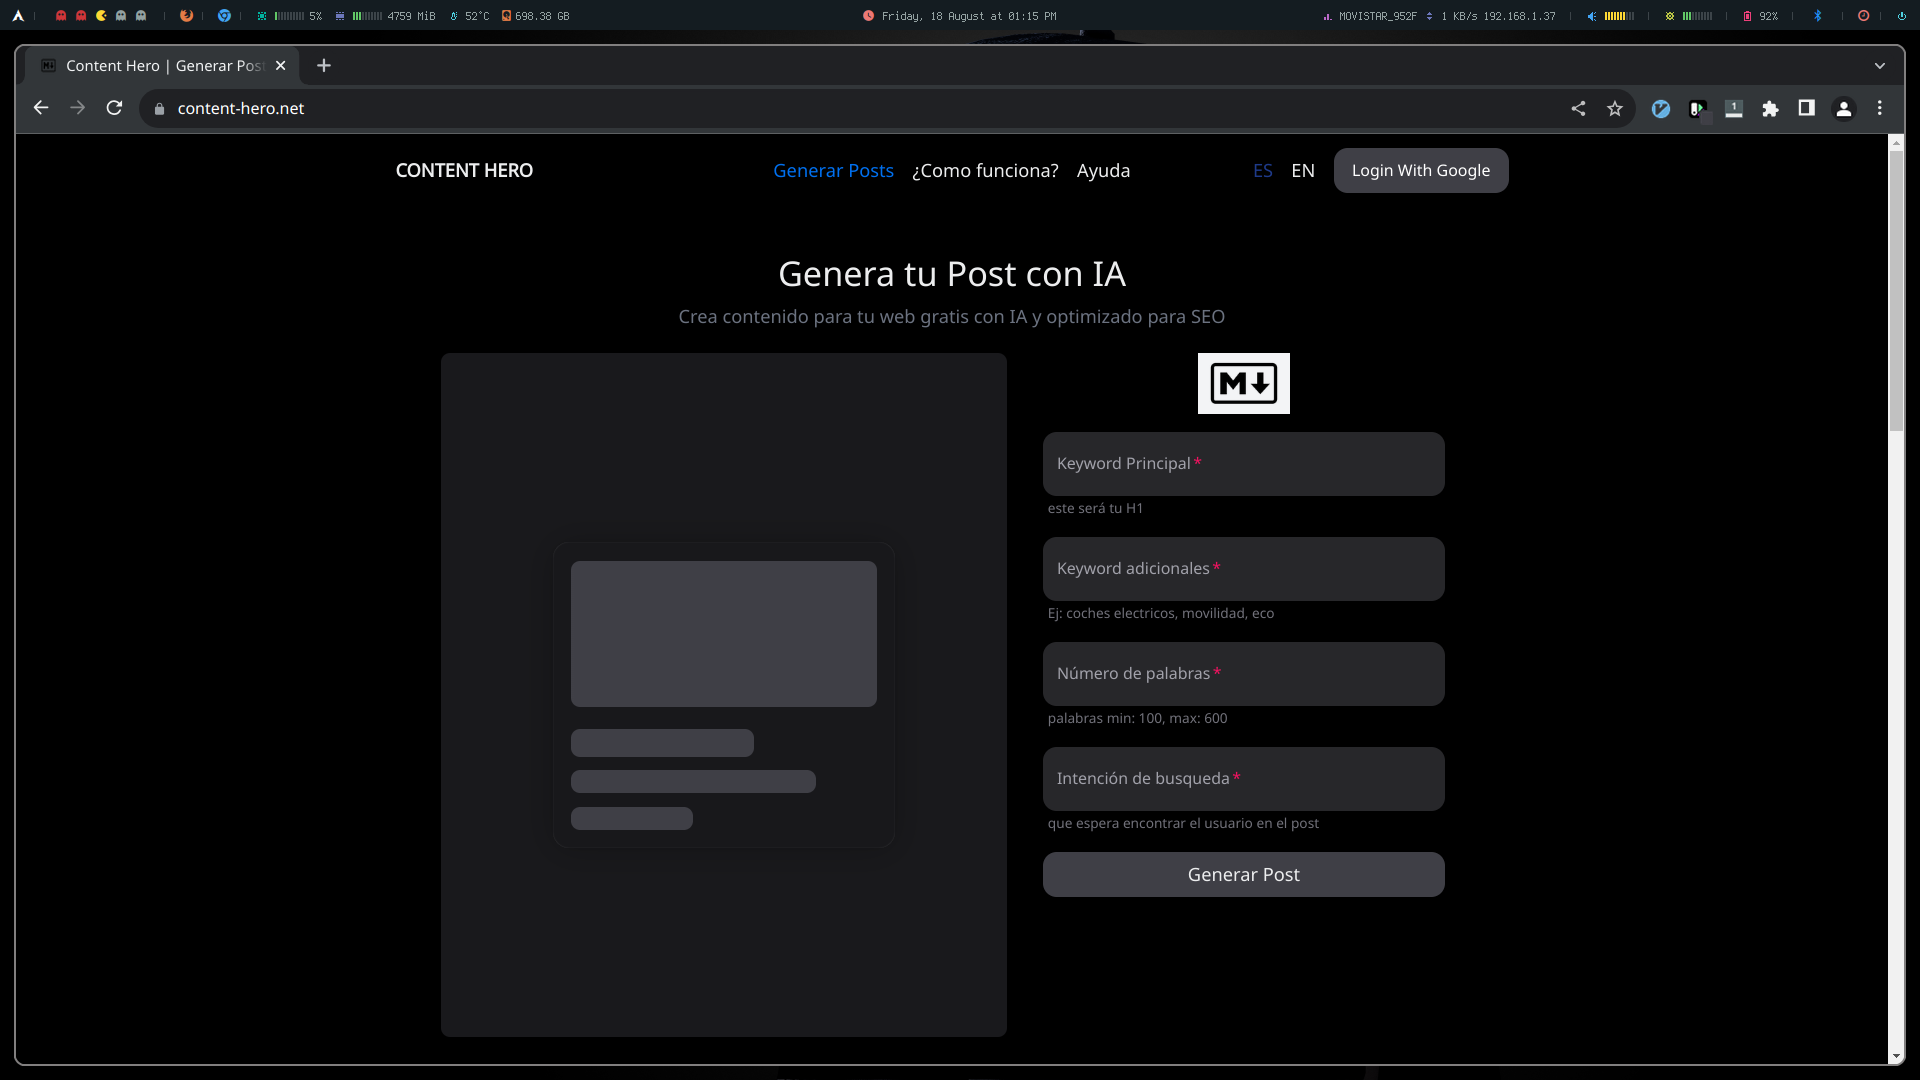Image resolution: width=1920 pixels, height=1080 pixels.
Task: Focus the Keyword Principal field
Action: pyautogui.click(x=1244, y=464)
